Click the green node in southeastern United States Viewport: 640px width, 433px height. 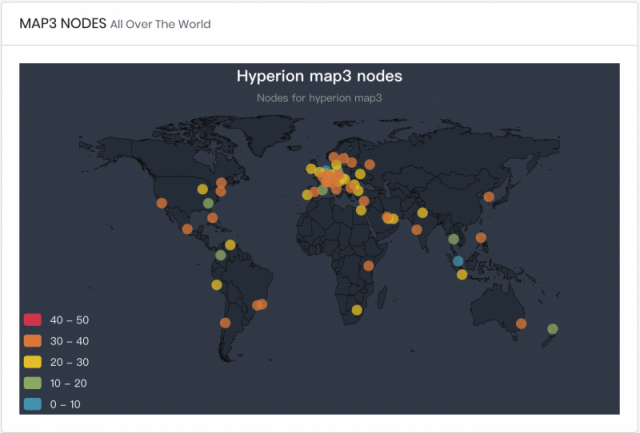coord(208,203)
